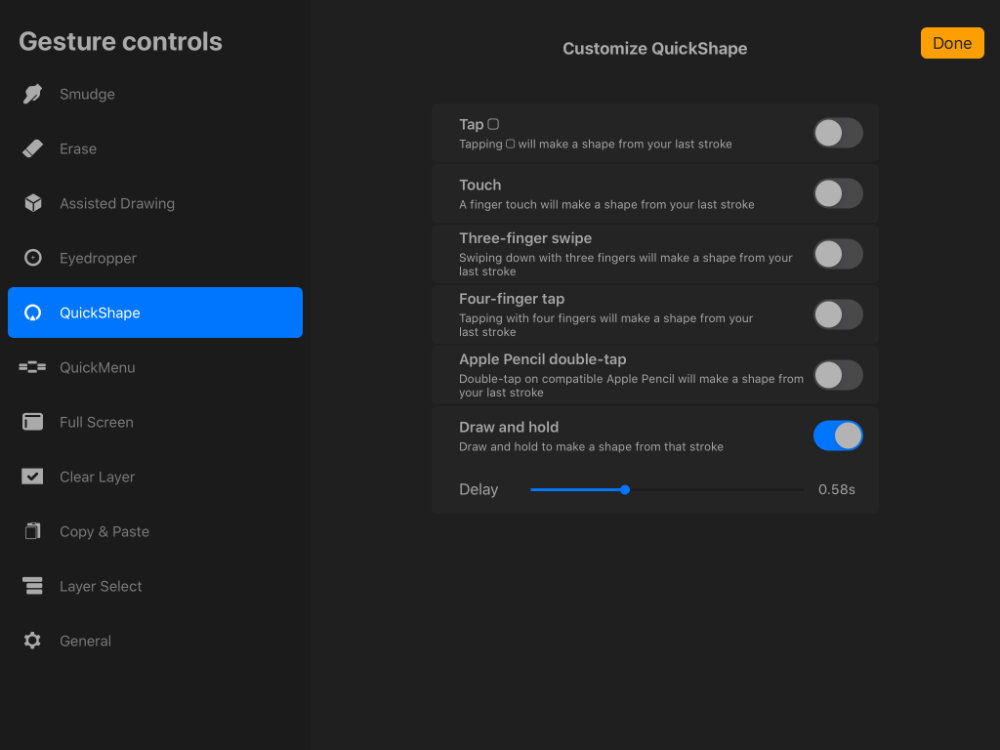Viewport: 1000px width, 750px height.
Task: Turn on the Touch toggle
Action: coord(838,194)
